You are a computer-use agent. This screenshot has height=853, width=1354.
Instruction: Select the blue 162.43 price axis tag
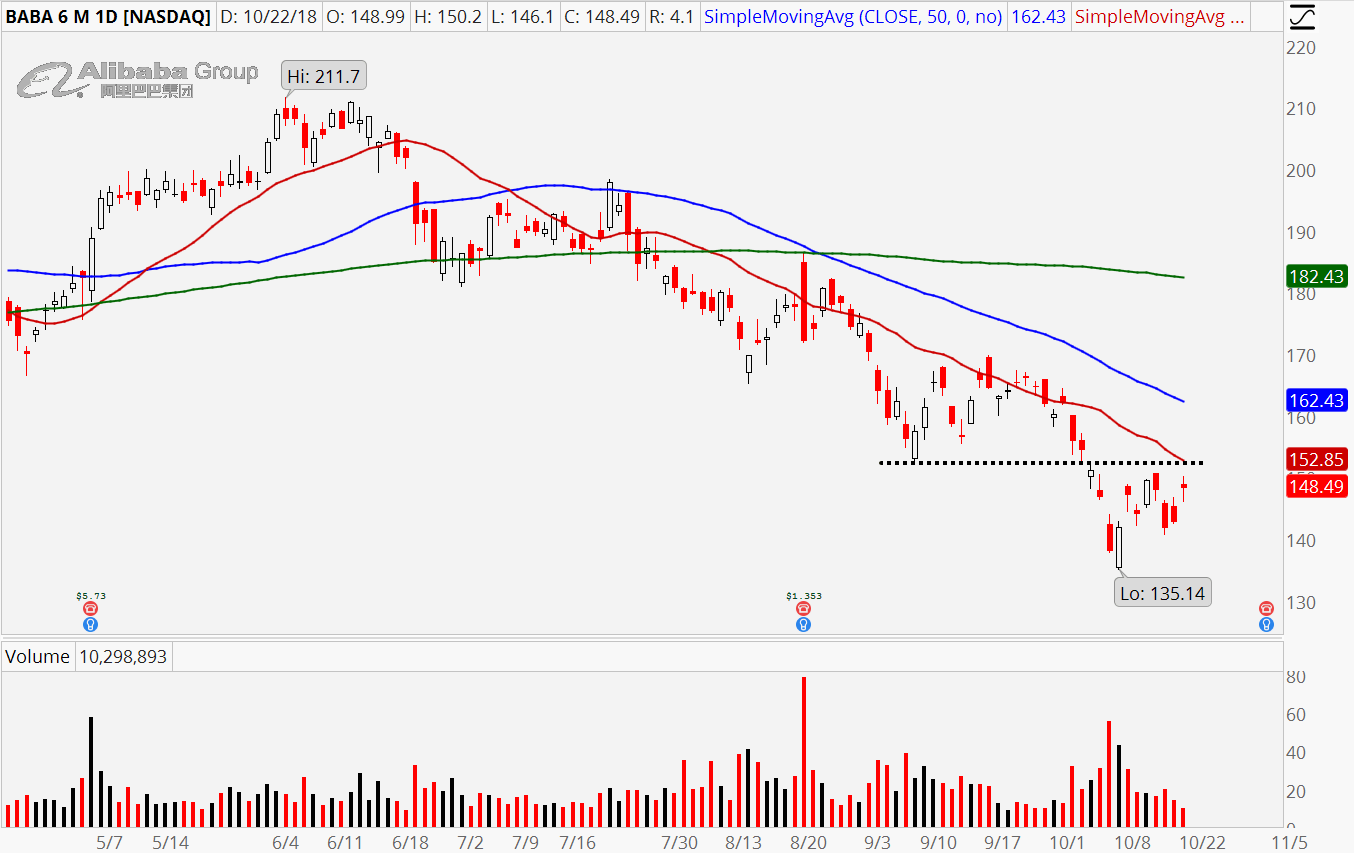click(x=1319, y=401)
